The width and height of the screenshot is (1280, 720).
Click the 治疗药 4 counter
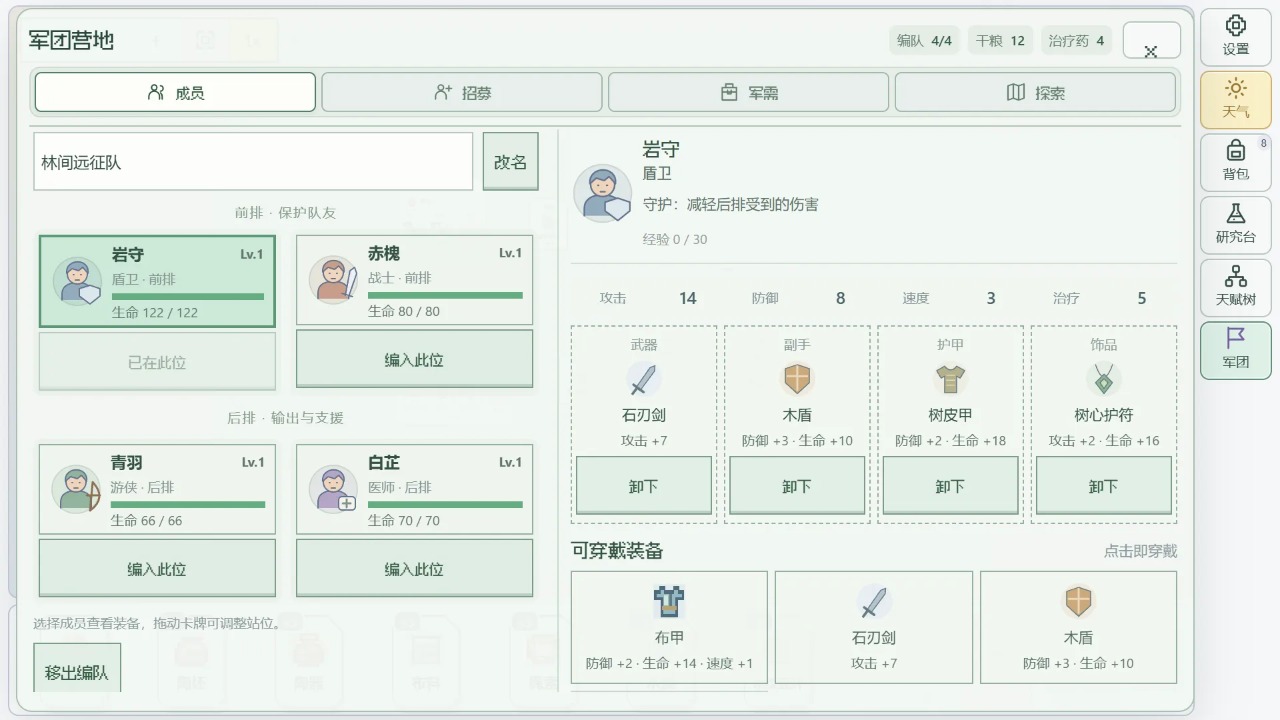click(1077, 41)
